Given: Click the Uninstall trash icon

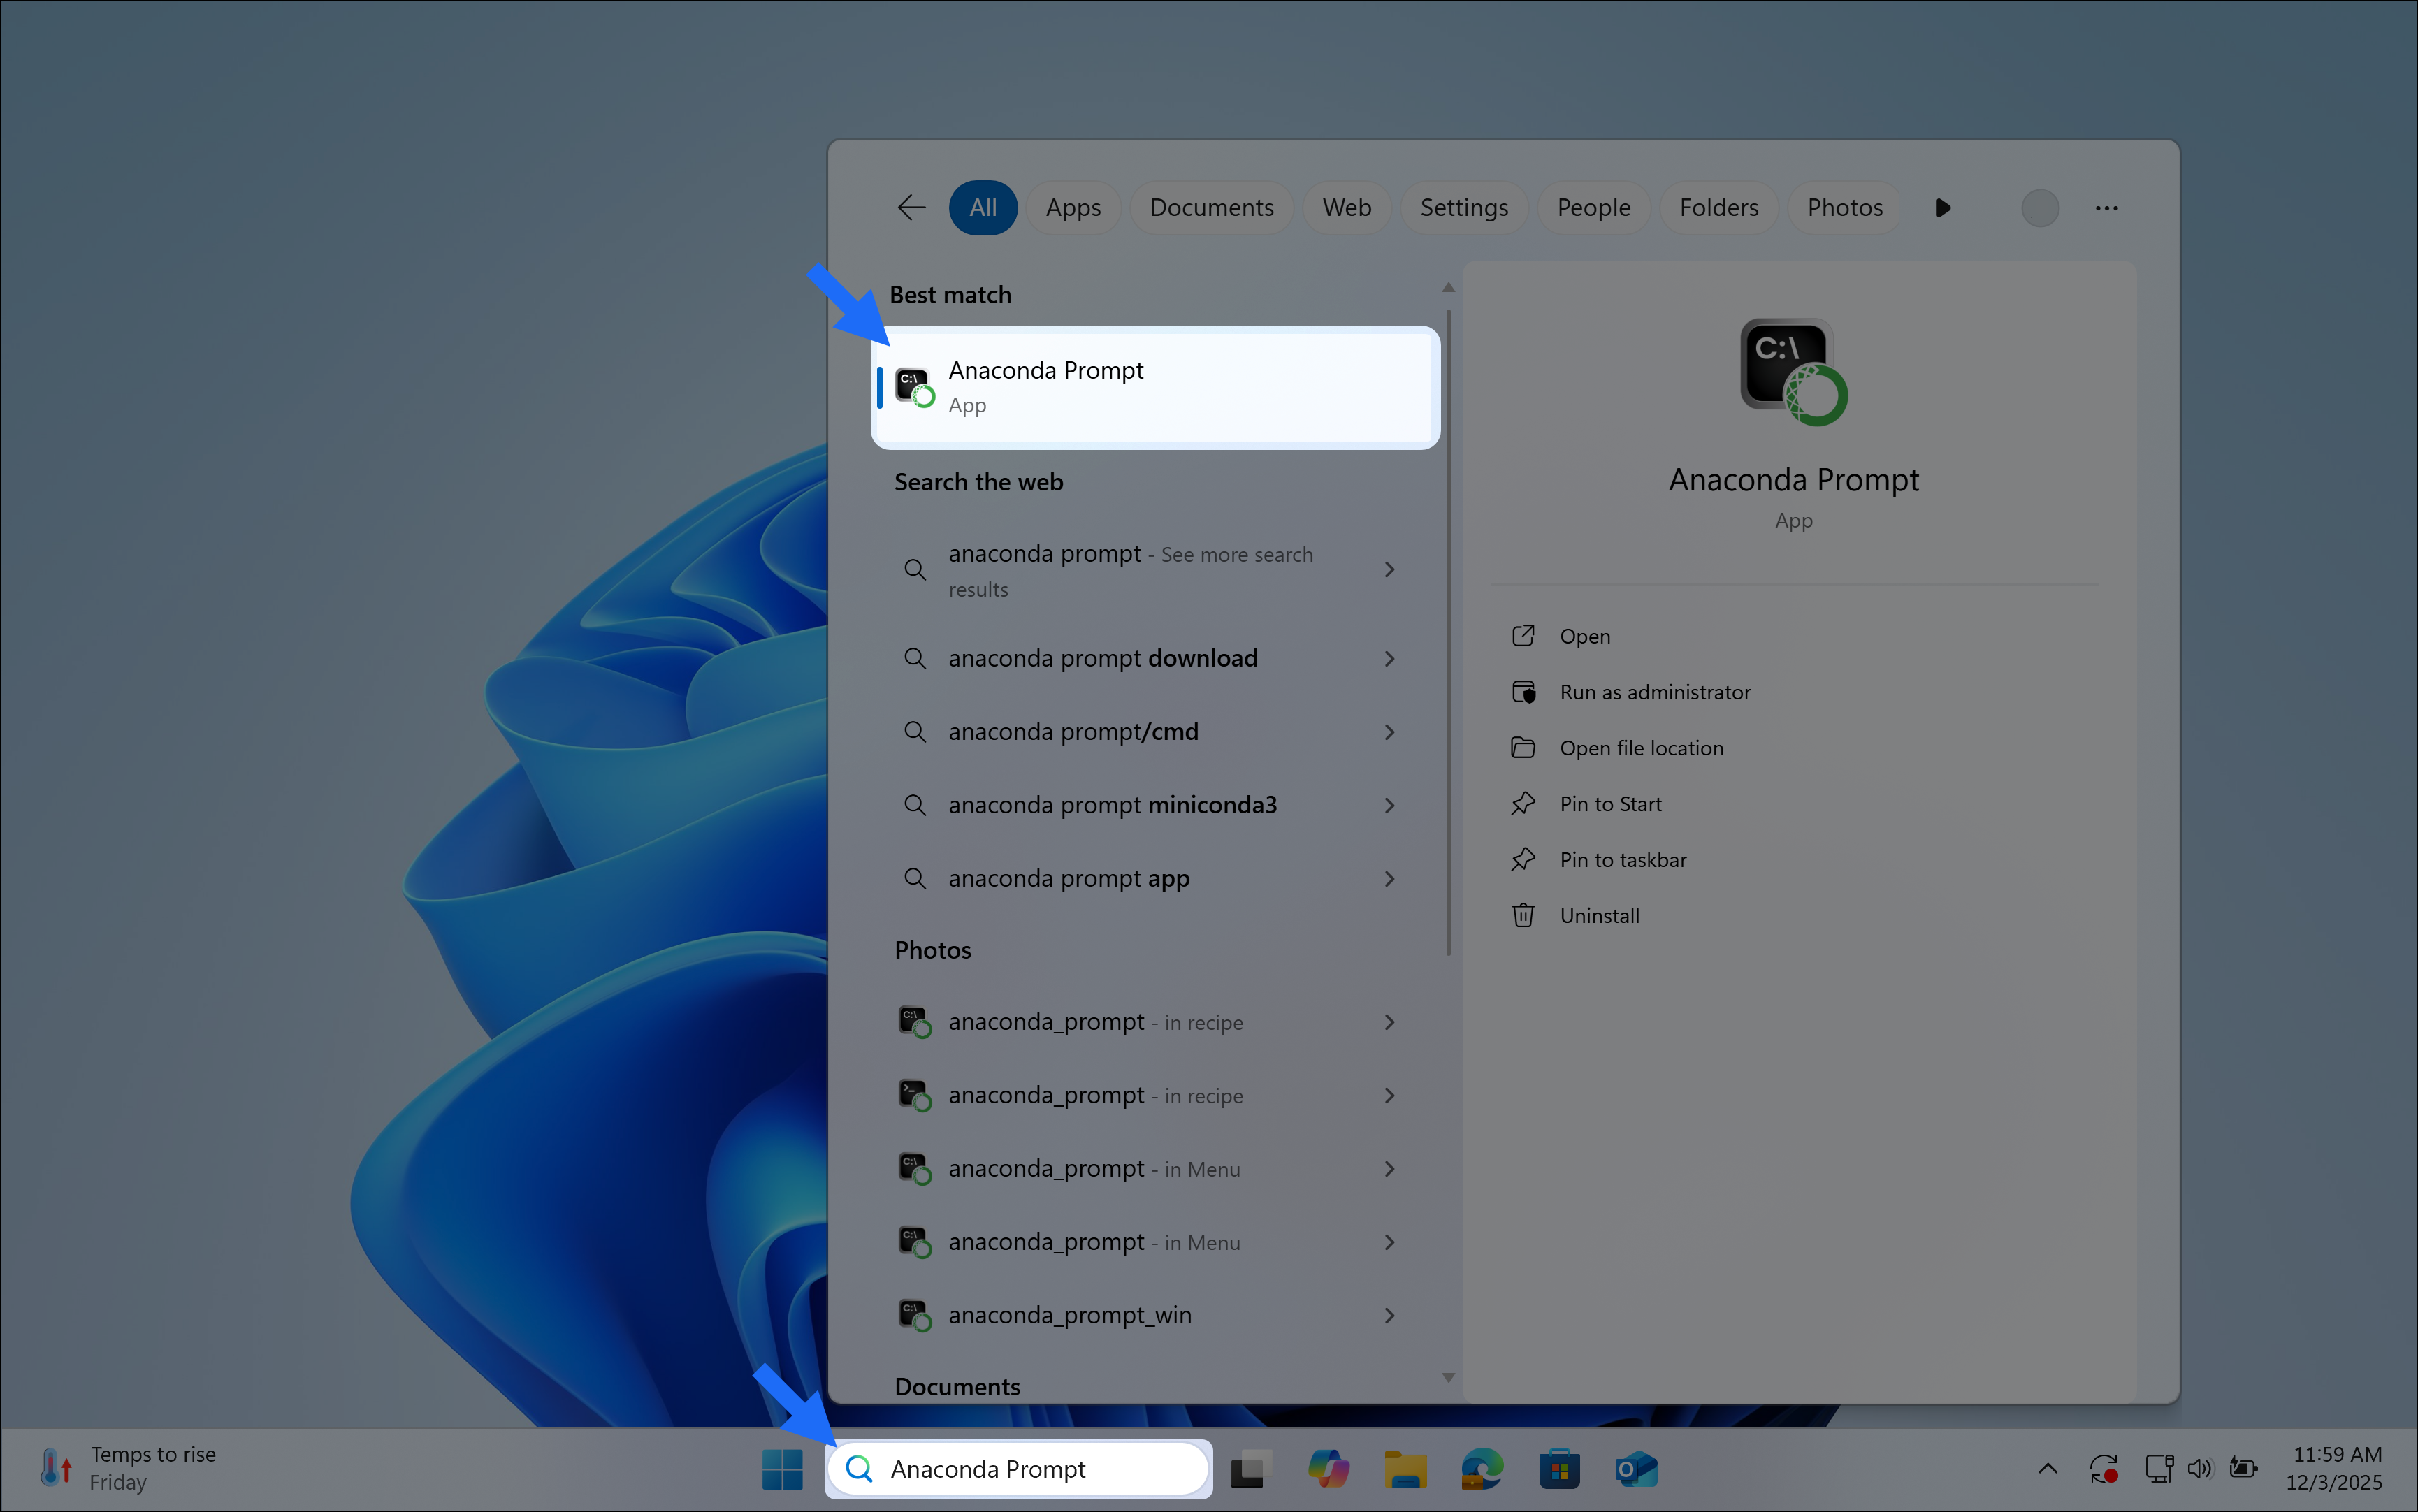Looking at the screenshot, I should pos(1523,915).
